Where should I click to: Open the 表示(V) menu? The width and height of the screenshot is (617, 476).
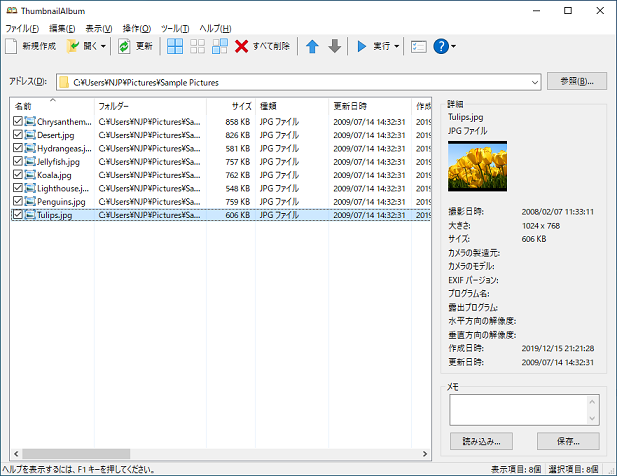pos(98,28)
